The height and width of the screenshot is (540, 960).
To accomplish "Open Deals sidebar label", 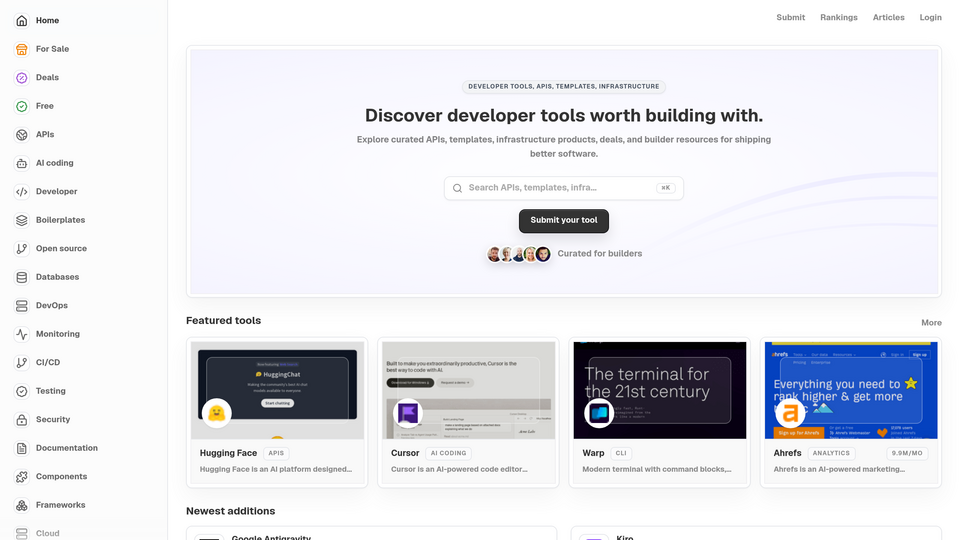I will click(x=47, y=77).
